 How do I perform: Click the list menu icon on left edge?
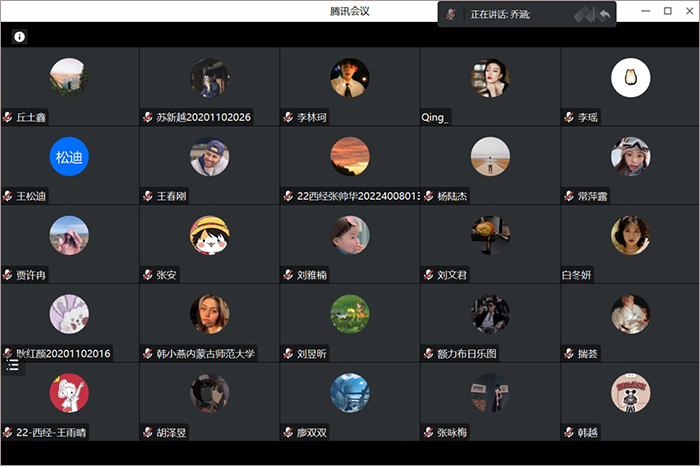tap(13, 366)
